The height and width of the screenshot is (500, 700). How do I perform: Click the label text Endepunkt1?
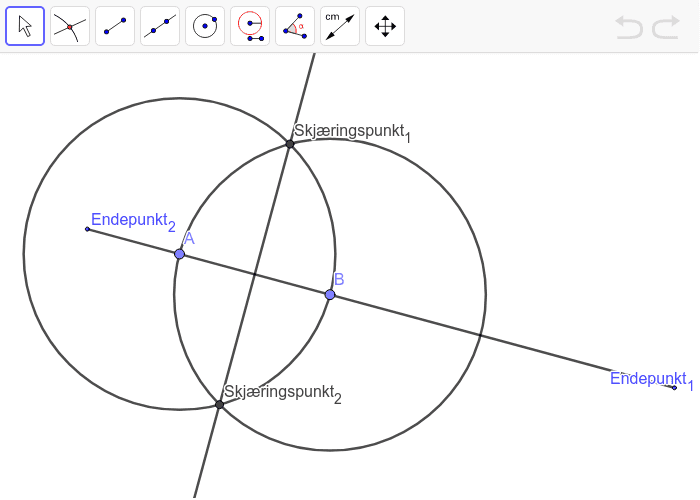(x=651, y=380)
